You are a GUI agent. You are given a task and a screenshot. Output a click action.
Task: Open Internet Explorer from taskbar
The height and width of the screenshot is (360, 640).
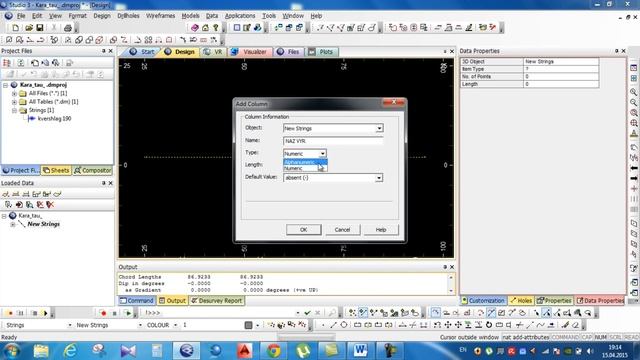coord(70,351)
